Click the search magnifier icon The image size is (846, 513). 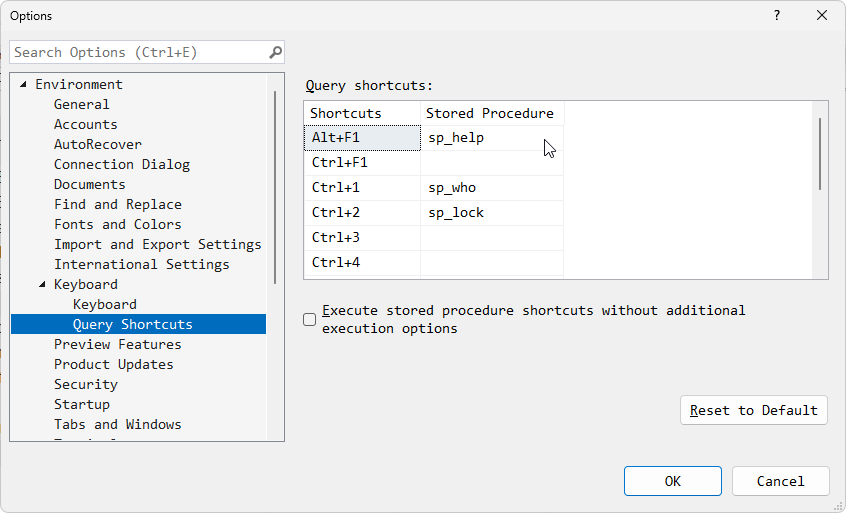tap(275, 52)
